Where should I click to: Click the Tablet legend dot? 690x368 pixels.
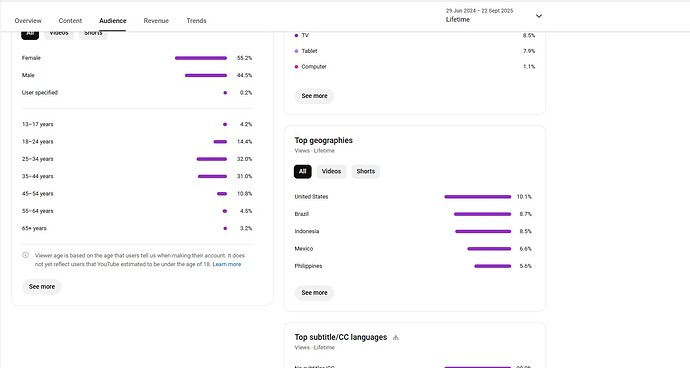(296, 51)
